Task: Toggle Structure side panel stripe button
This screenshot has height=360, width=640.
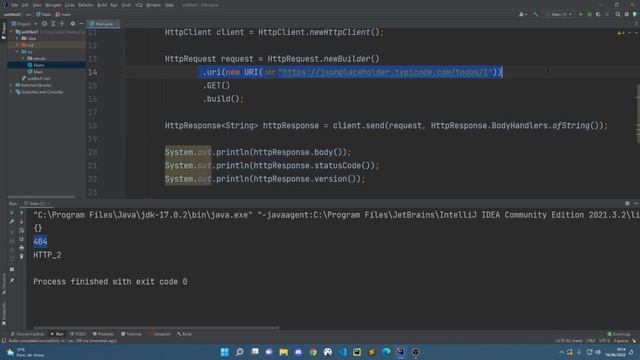Action: 4,283
